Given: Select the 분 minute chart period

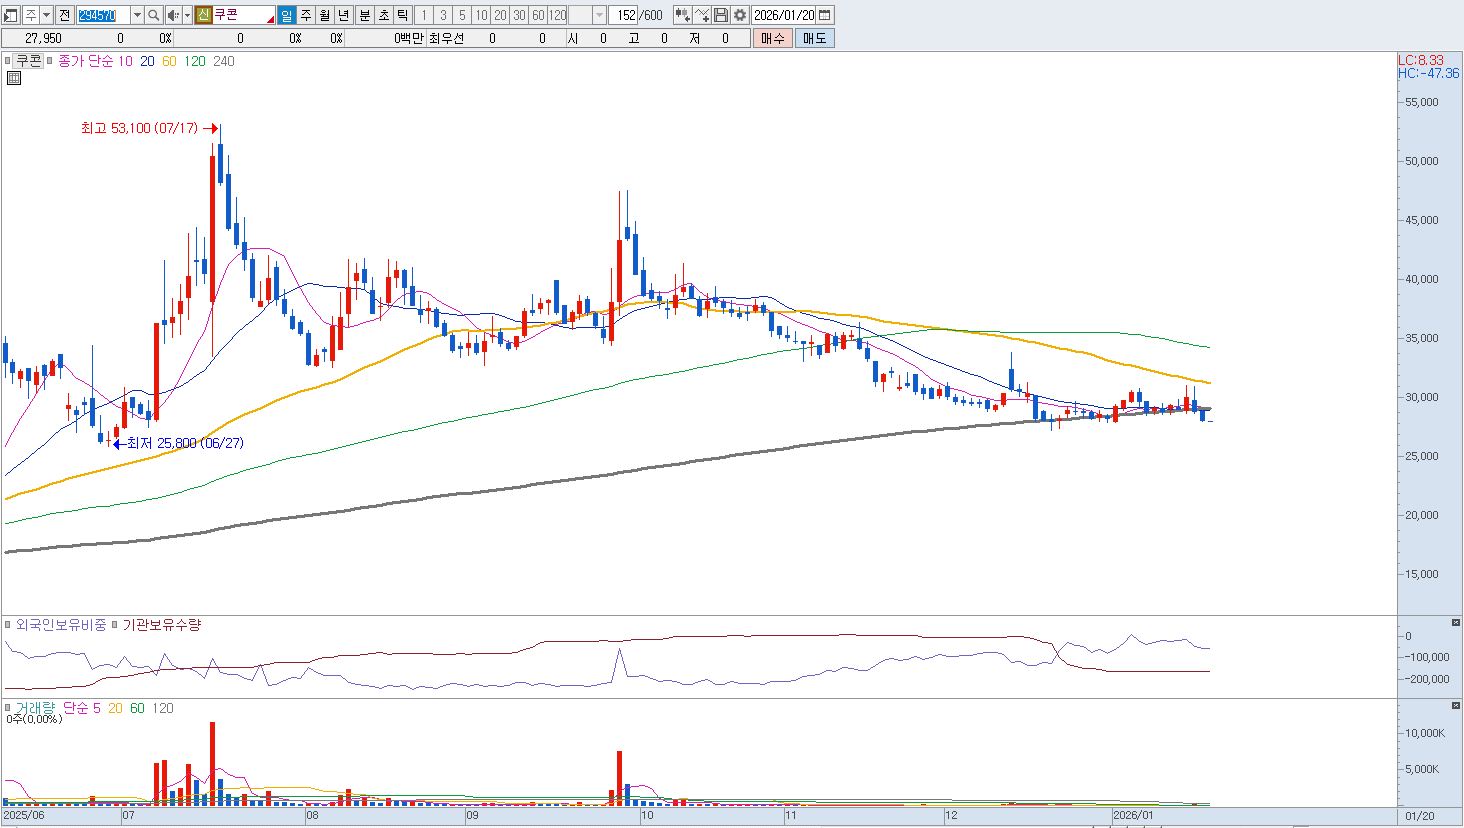Looking at the screenshot, I should click(364, 15).
